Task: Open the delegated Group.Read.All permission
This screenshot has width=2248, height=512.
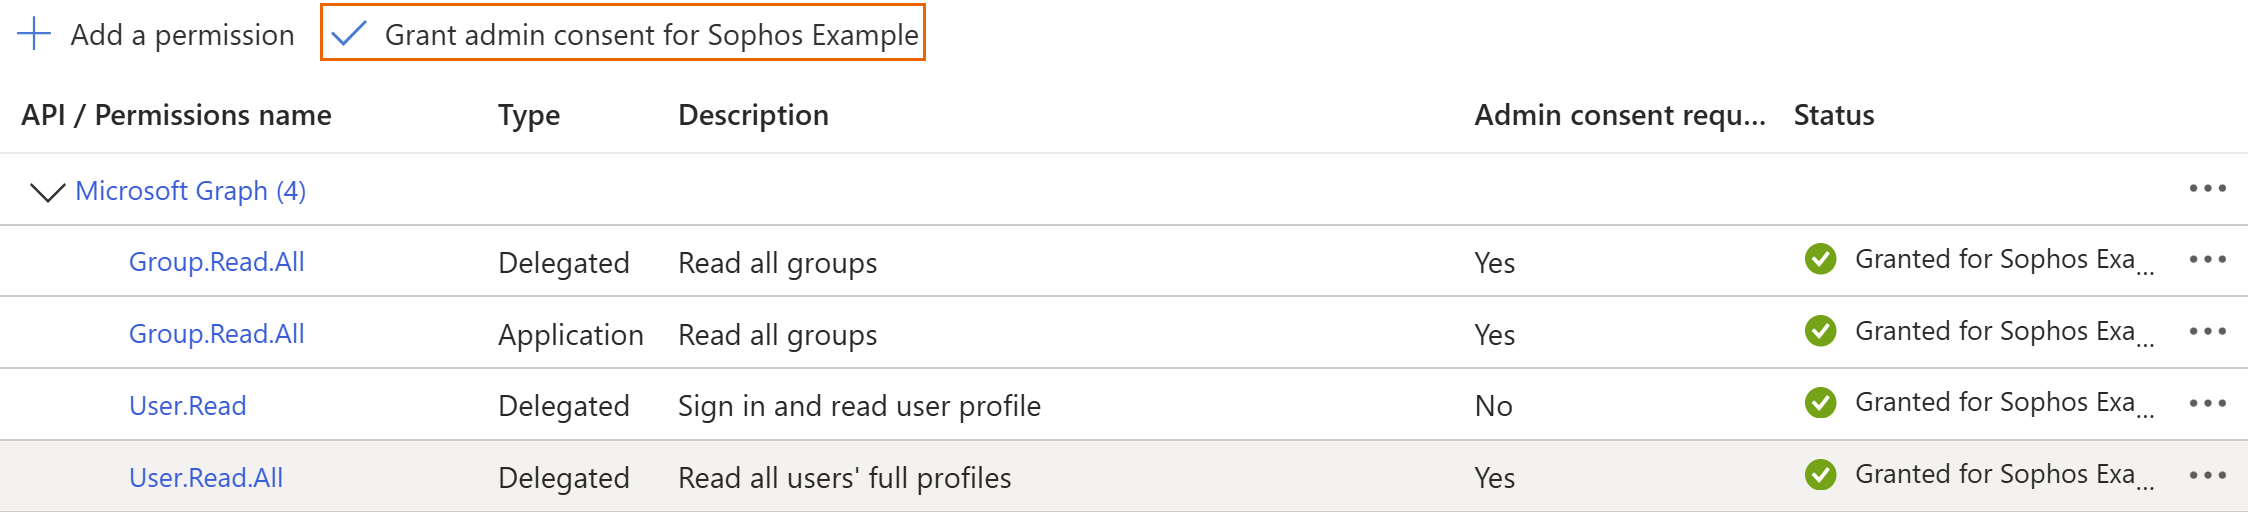Action: [216, 262]
